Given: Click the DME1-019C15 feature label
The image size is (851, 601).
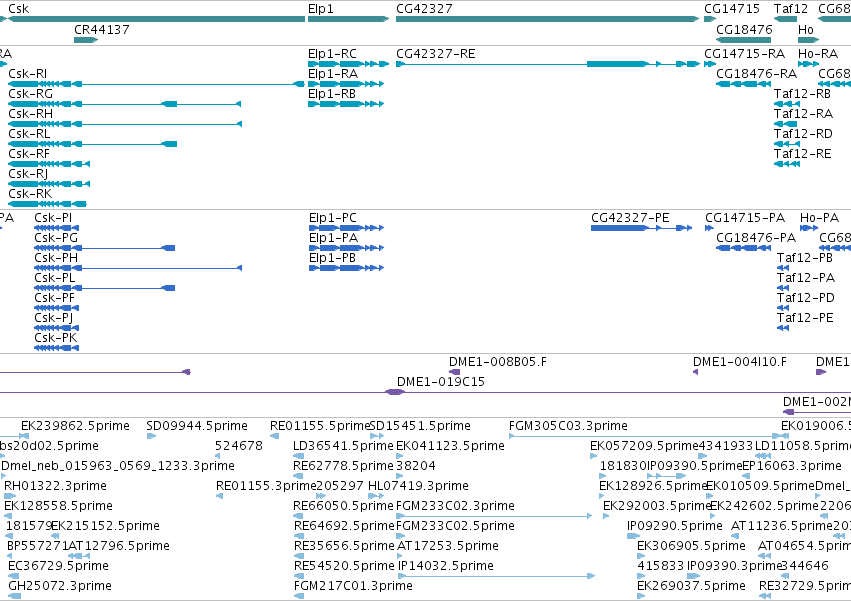Looking at the screenshot, I should 441,382.
